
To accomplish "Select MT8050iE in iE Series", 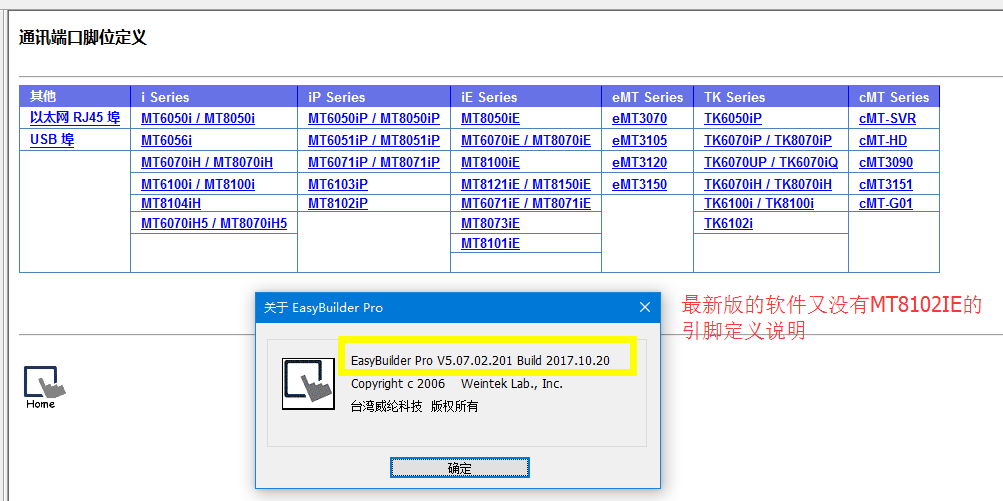I will pyautogui.click(x=490, y=118).
